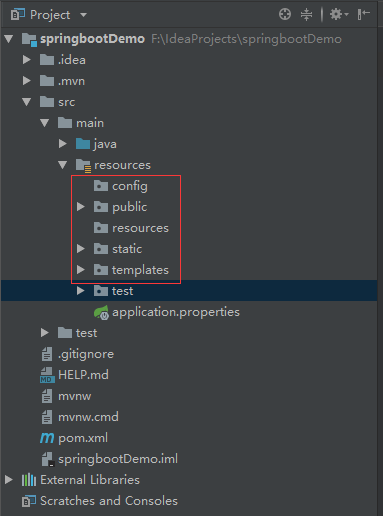Click the nested resources folder icon
The height and width of the screenshot is (516, 383).
coord(101,228)
